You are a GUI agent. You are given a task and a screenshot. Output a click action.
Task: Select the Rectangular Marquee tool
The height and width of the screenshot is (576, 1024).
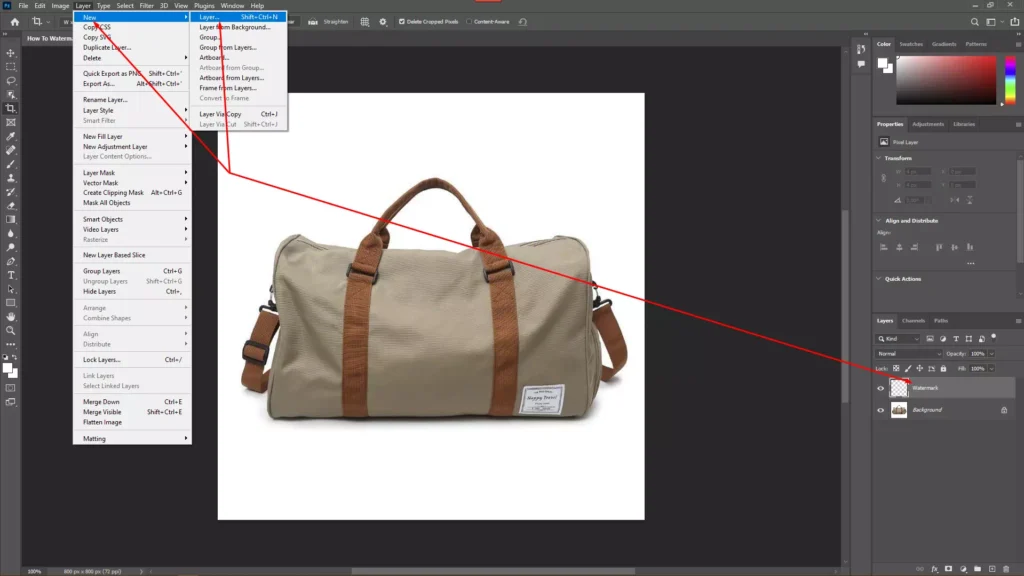coord(10,67)
